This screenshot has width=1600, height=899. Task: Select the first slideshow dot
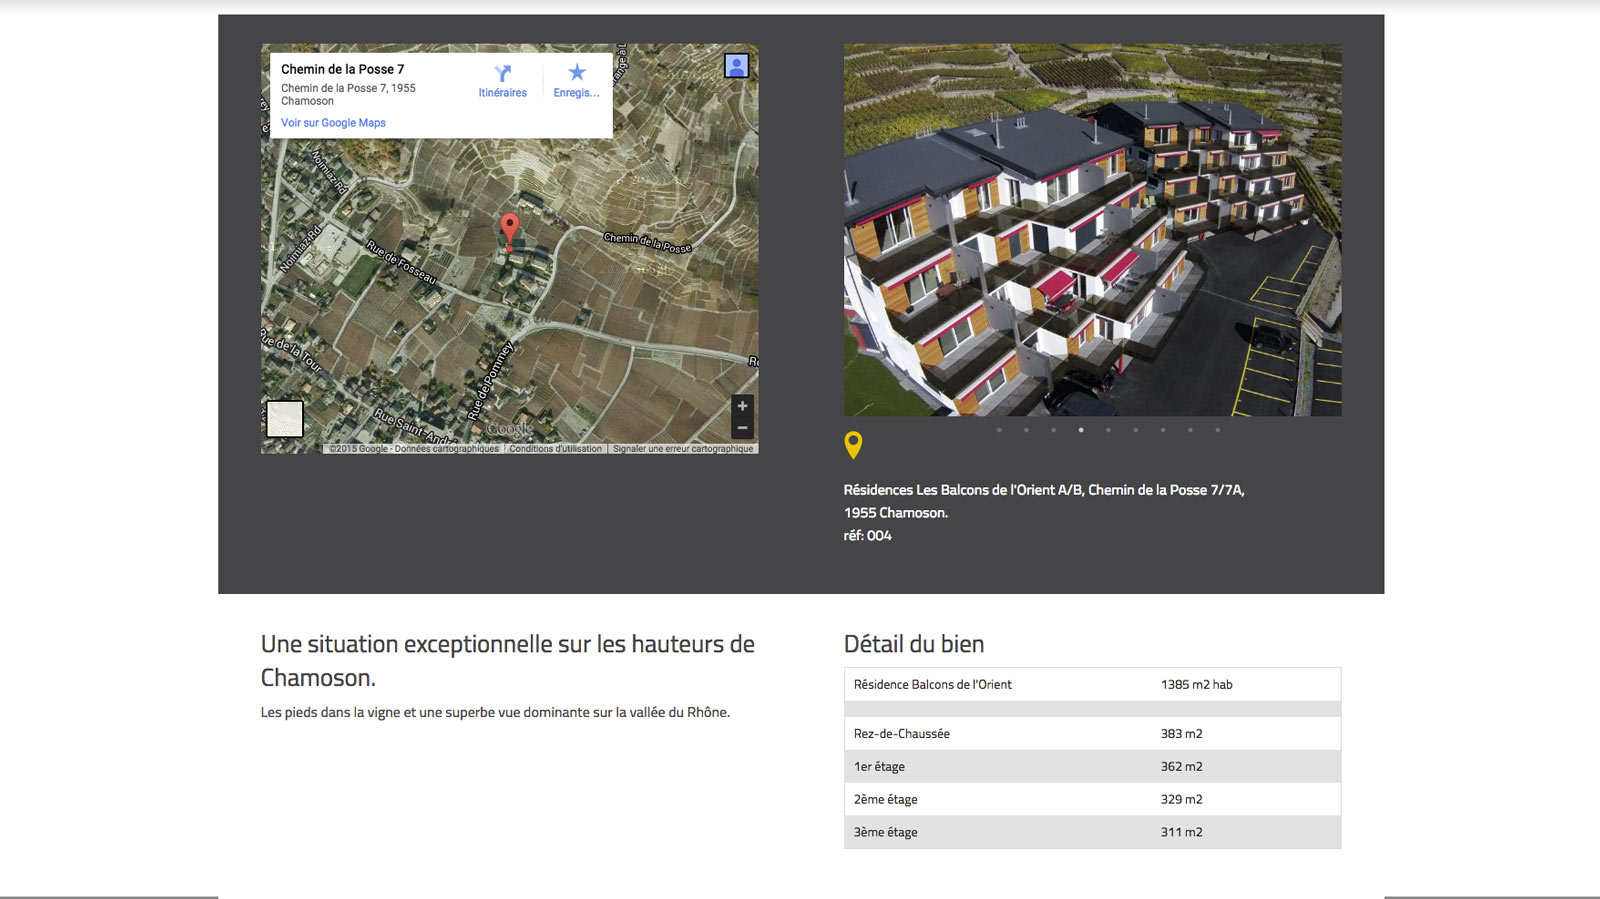coord(999,430)
